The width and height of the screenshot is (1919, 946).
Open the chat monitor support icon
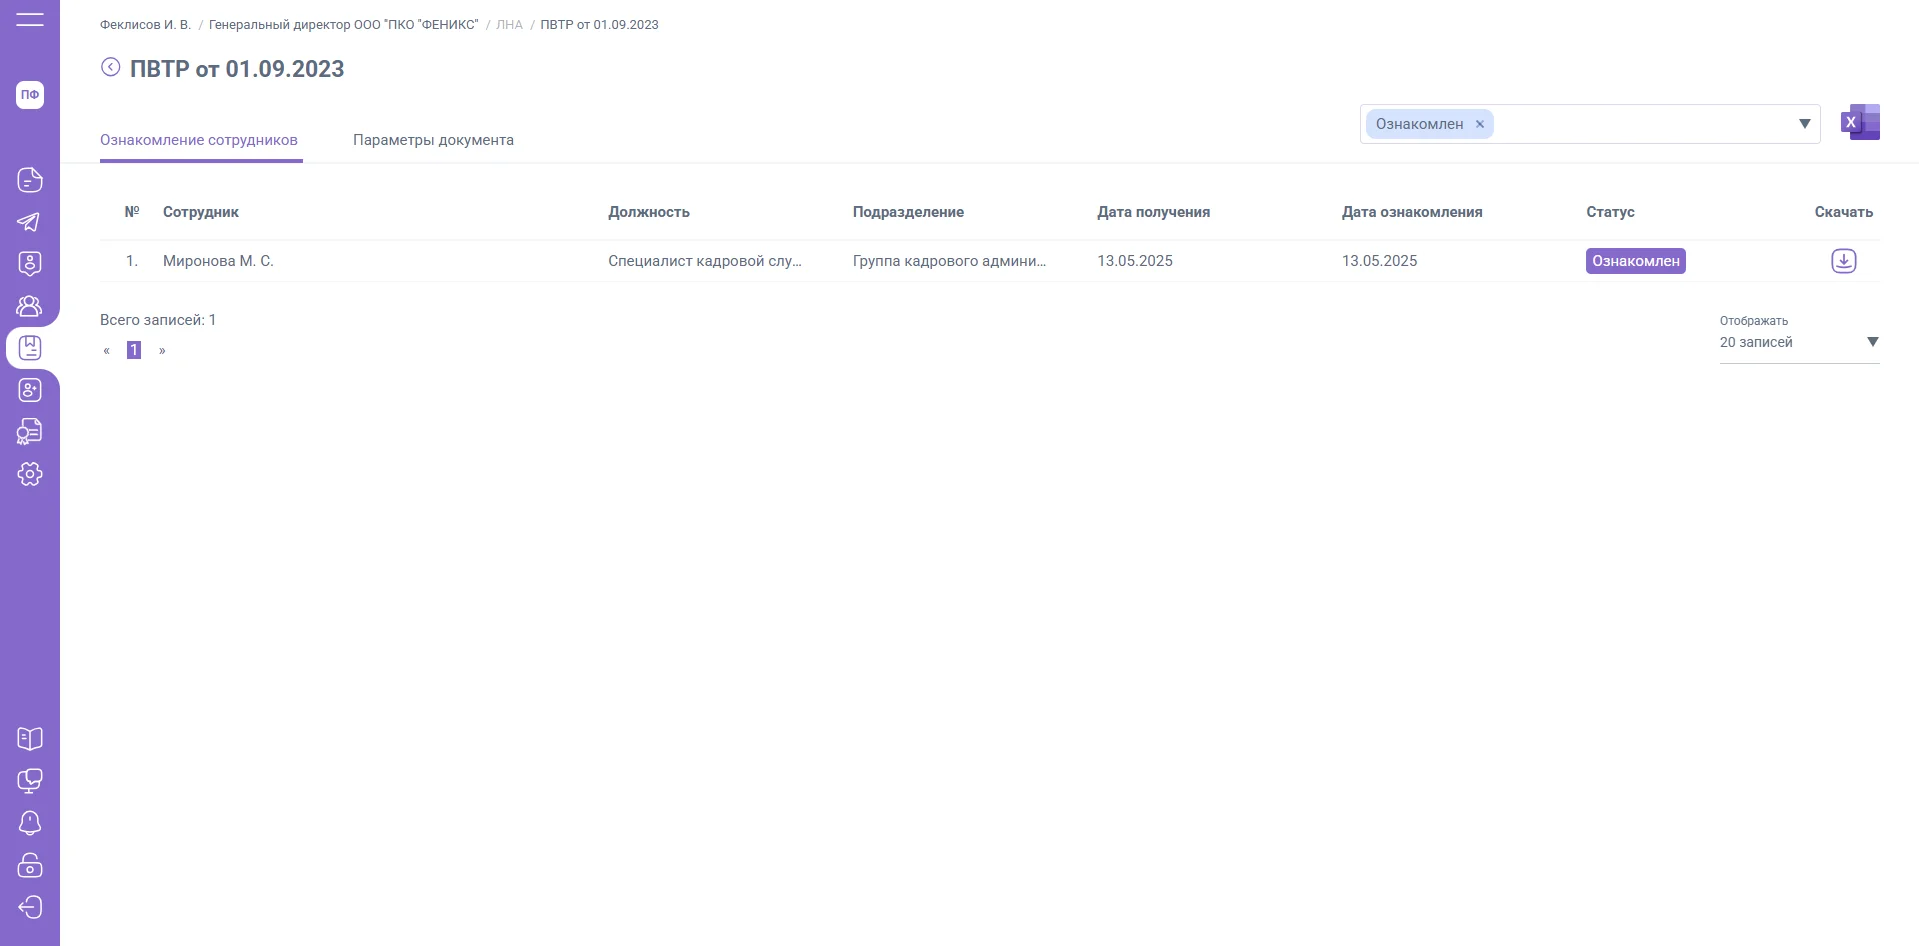coord(30,781)
